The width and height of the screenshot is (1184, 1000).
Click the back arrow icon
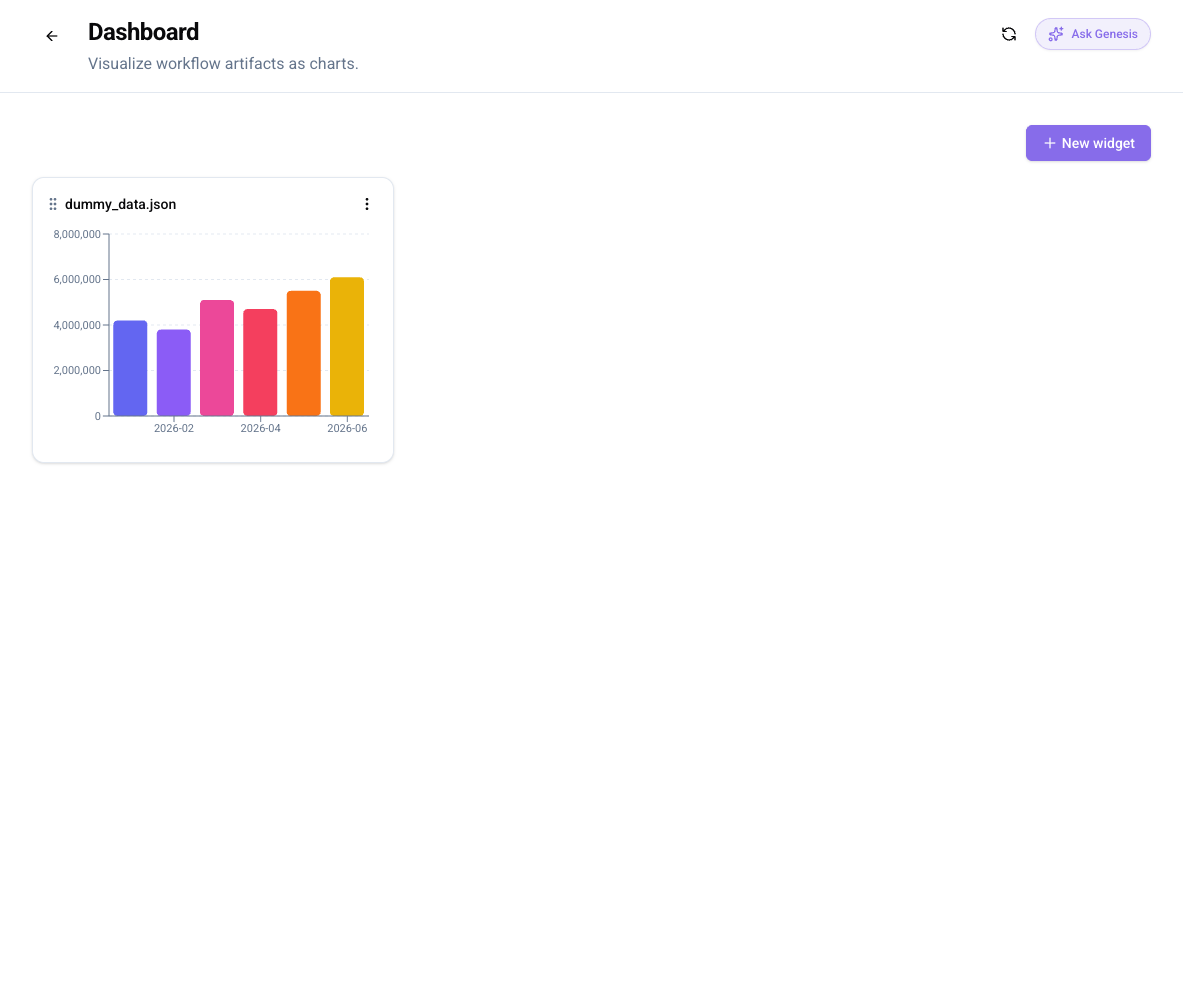point(51,36)
